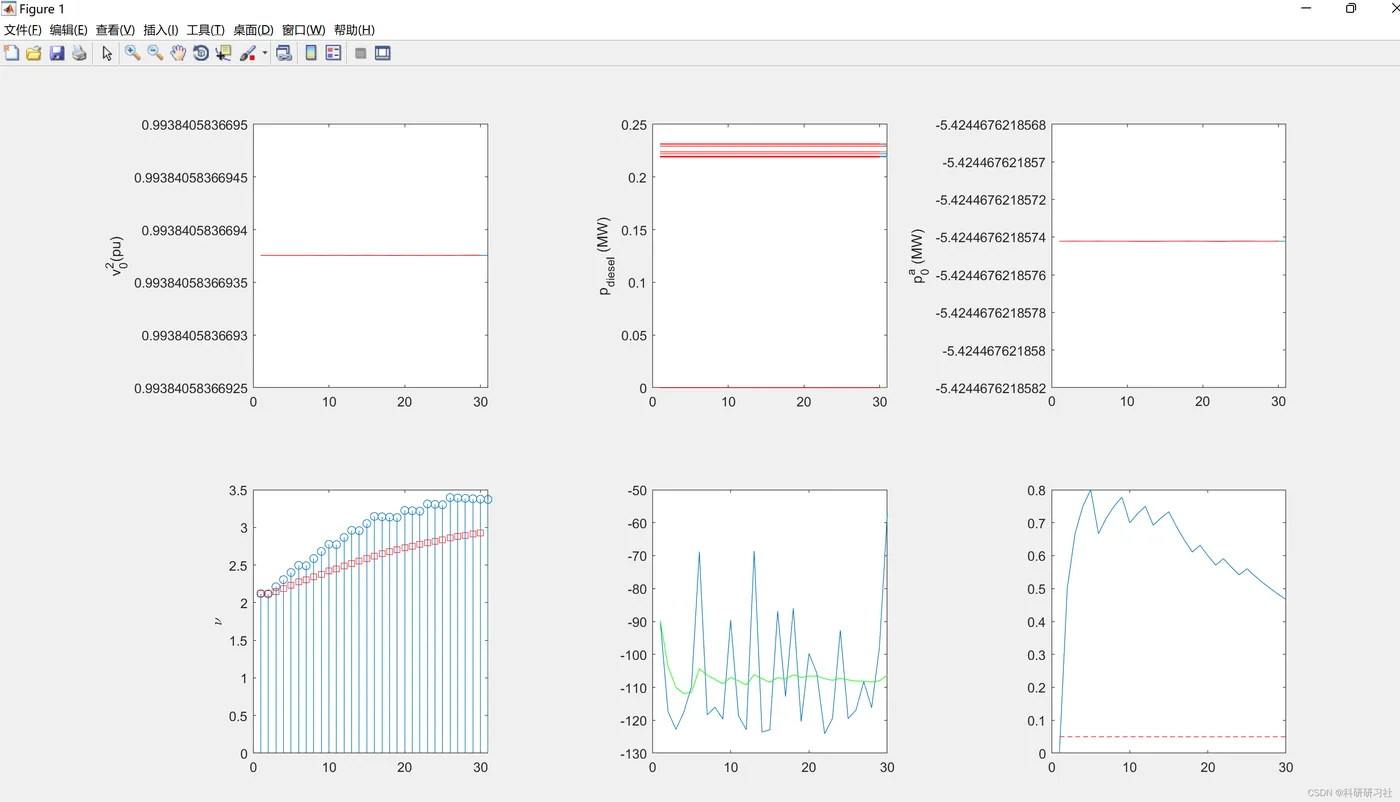This screenshot has width=1400, height=802.
Task: Open the 桌面(D) menu
Action: pos(253,30)
